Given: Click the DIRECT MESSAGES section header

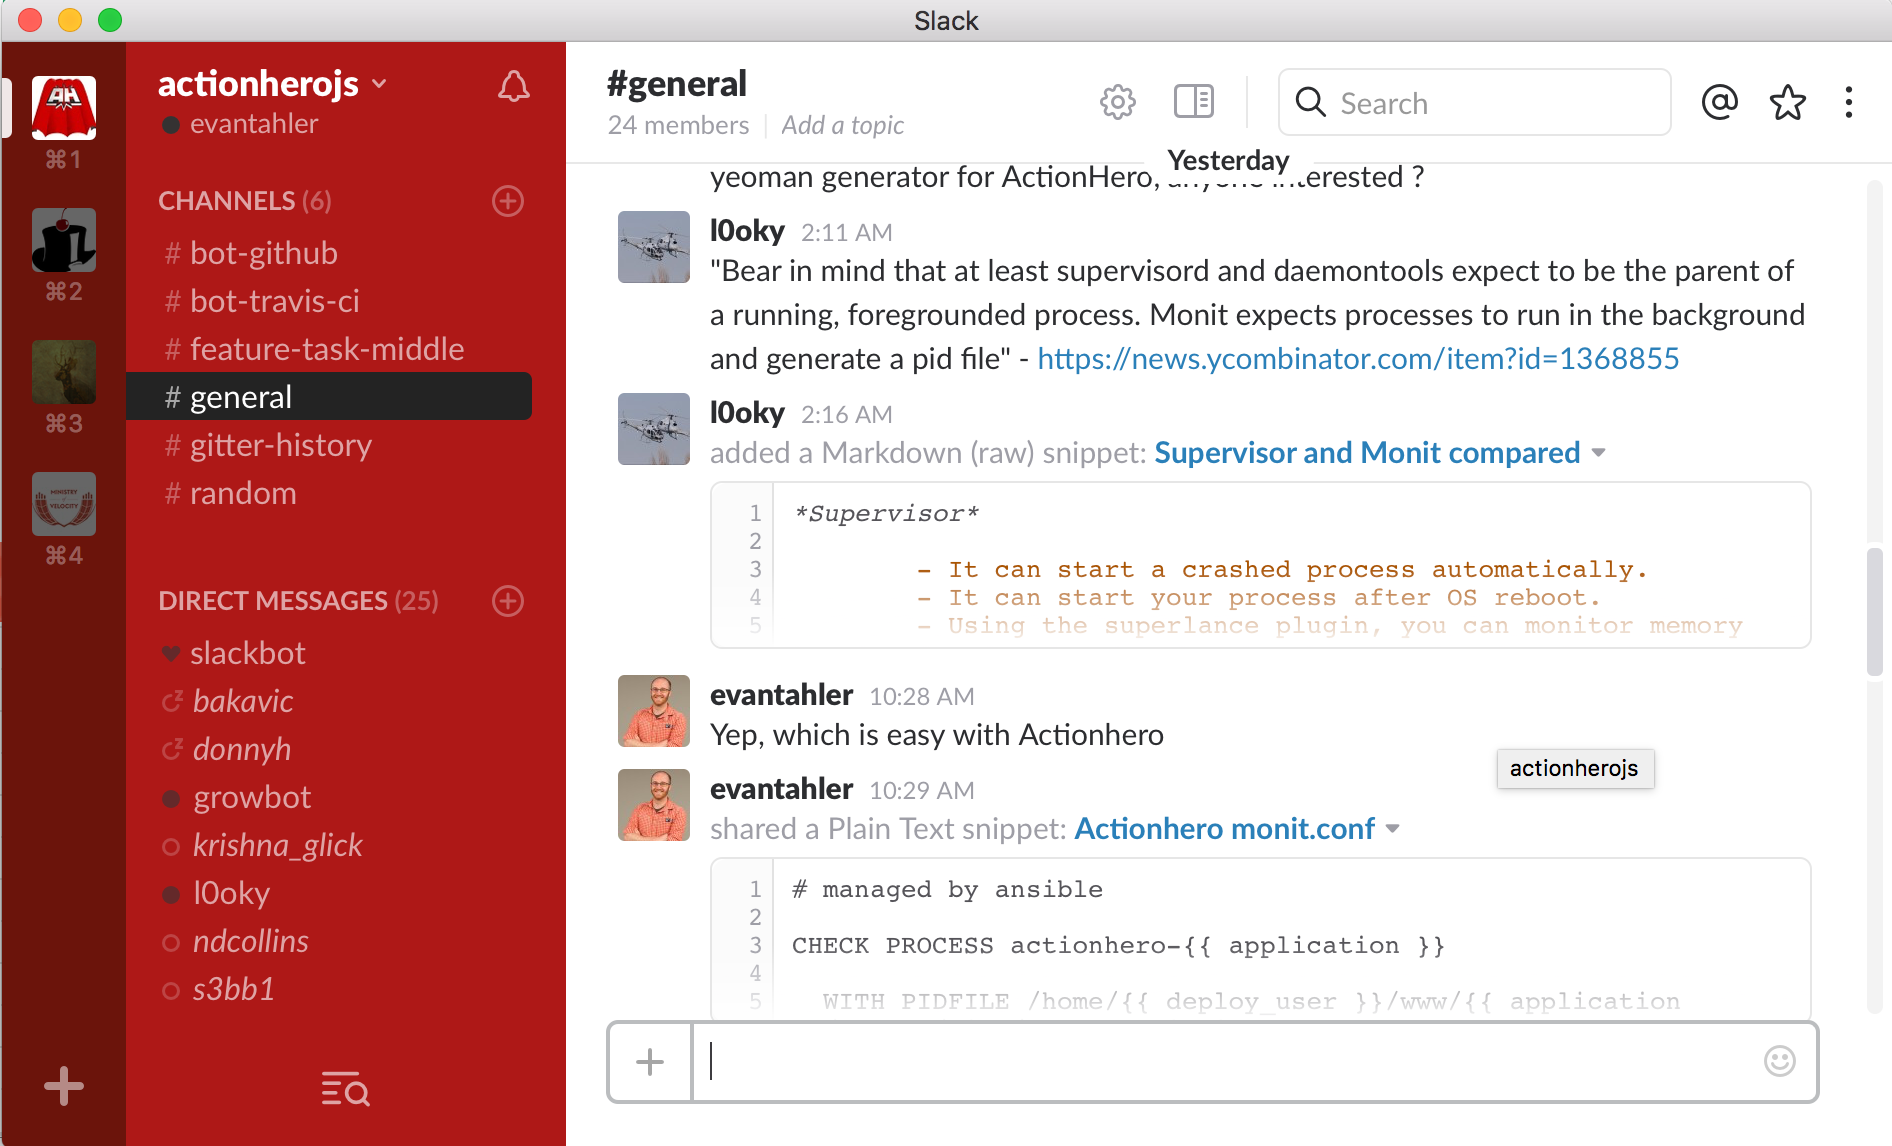Looking at the screenshot, I should pyautogui.click(x=298, y=601).
